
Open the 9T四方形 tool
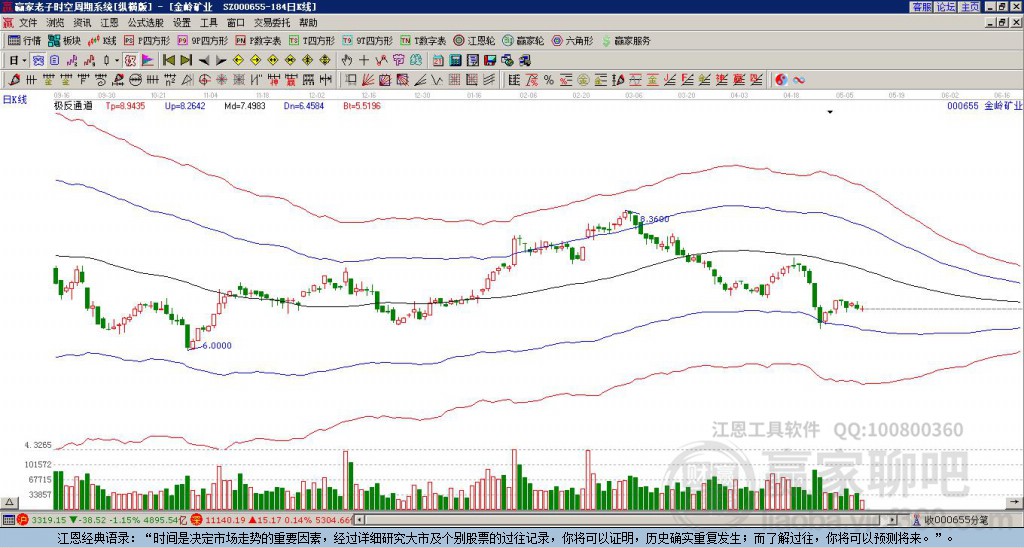(x=367, y=40)
